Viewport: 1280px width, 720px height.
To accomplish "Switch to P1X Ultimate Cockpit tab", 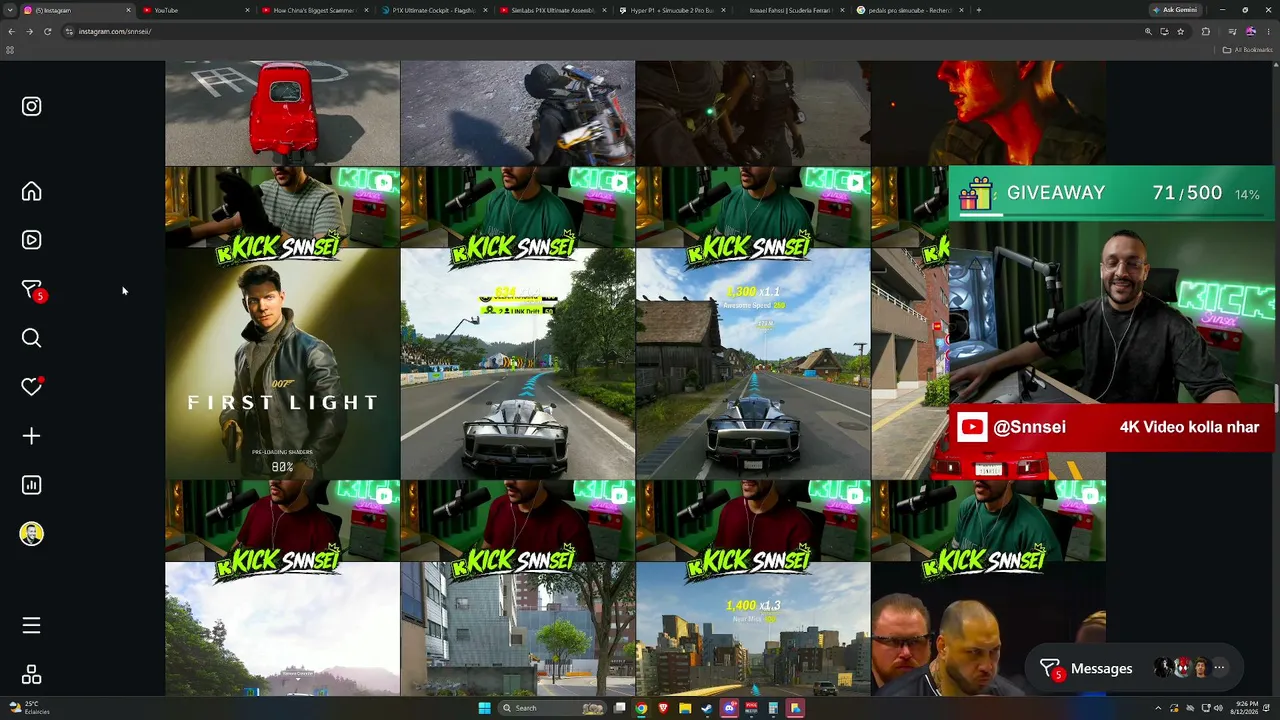I will tap(432, 10).
